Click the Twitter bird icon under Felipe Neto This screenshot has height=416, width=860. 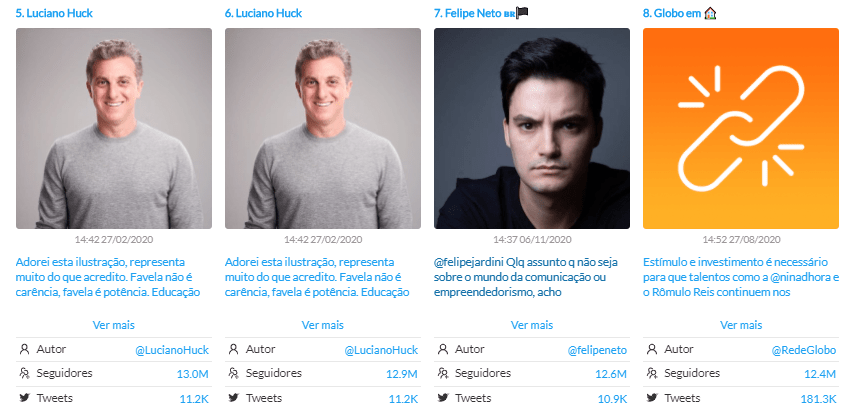[443, 398]
